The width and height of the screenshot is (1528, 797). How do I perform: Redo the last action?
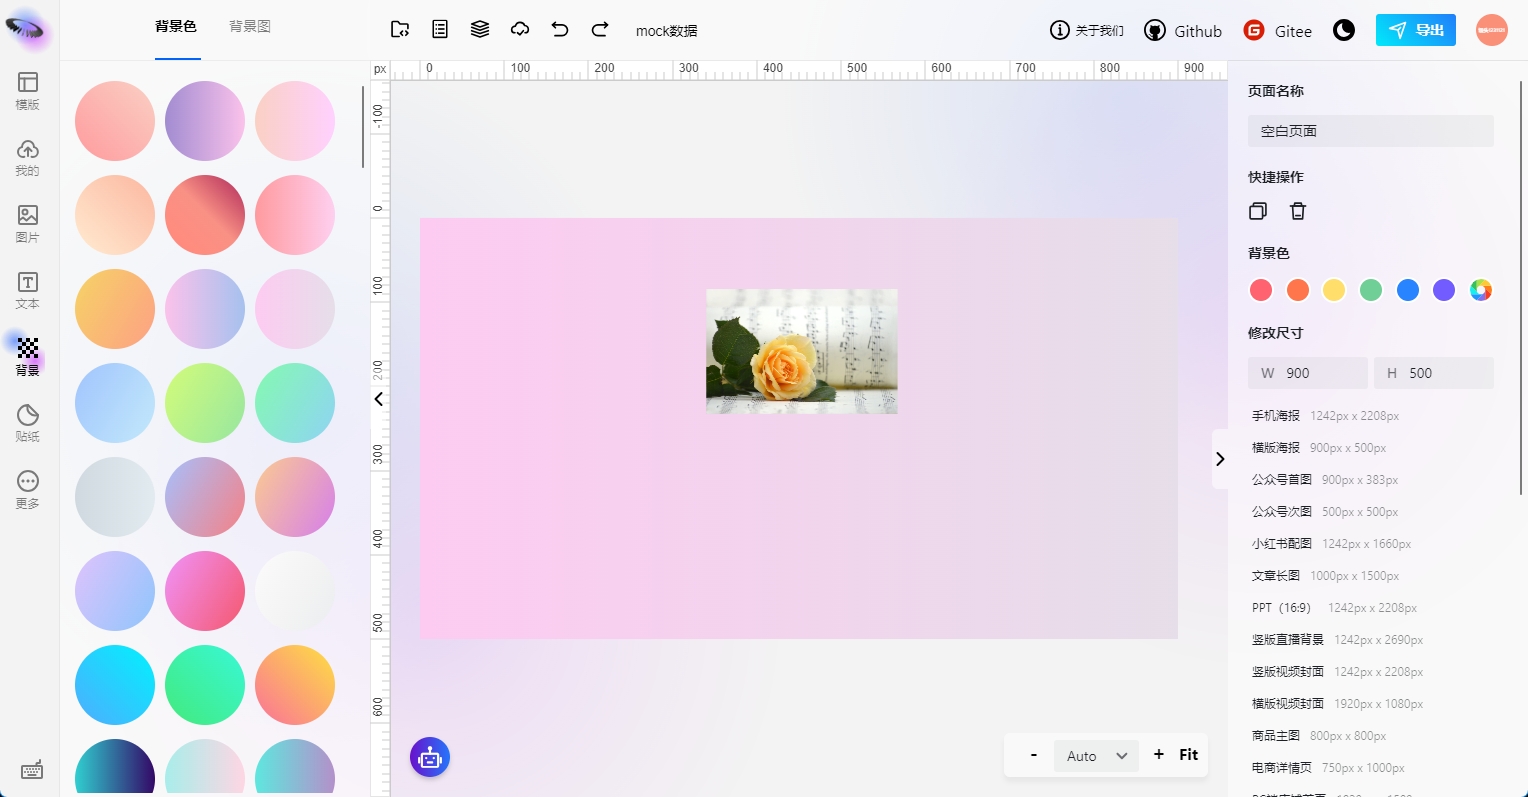tap(600, 30)
